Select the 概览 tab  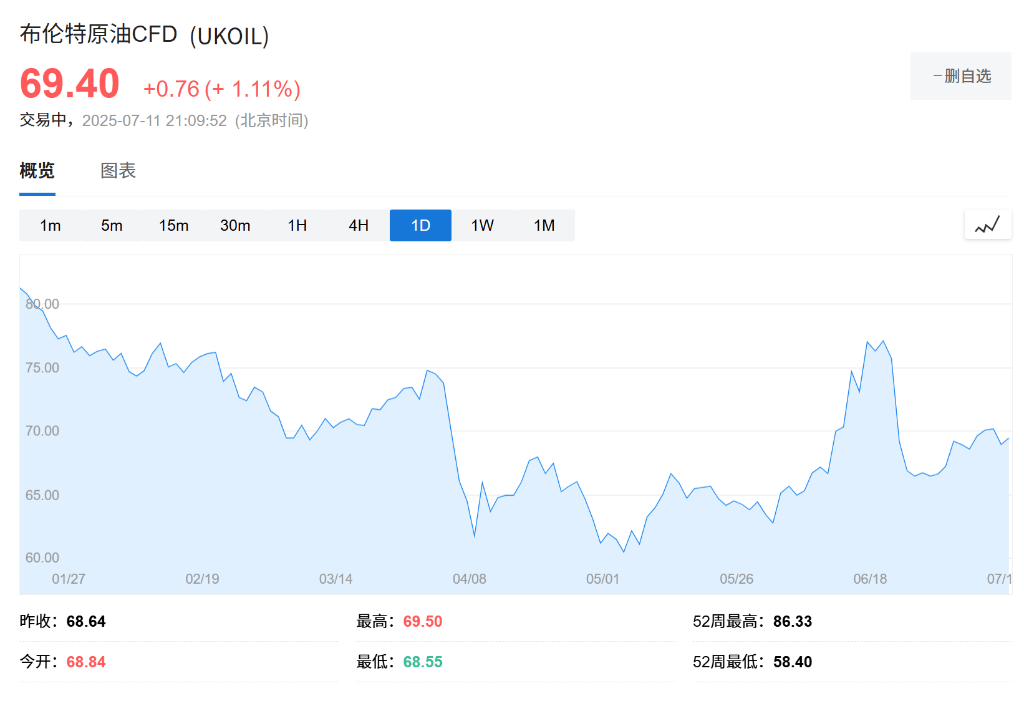tap(36, 170)
